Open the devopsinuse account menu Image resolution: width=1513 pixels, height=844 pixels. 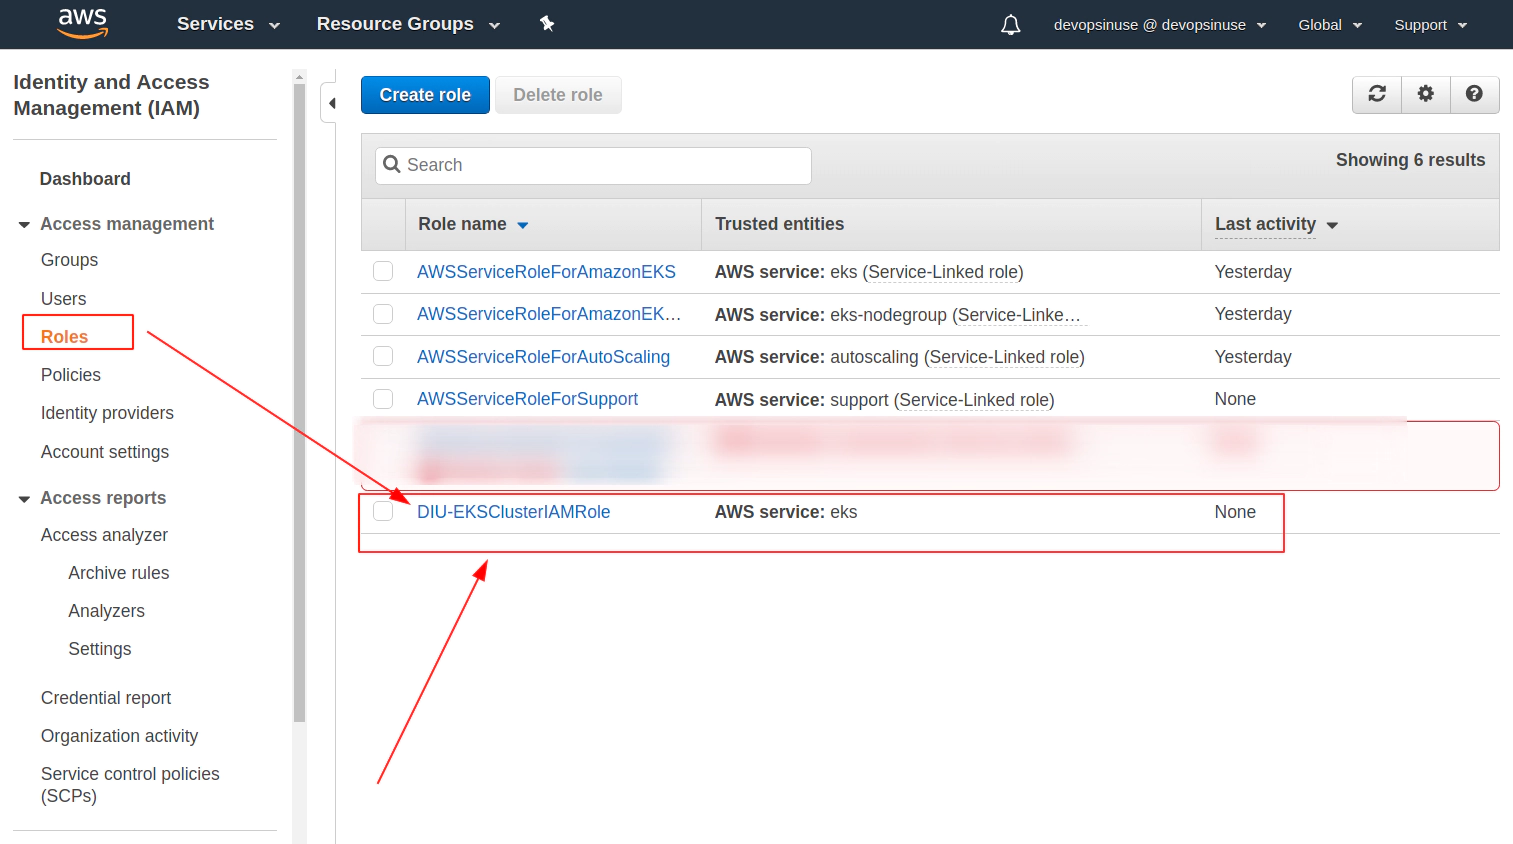click(x=1160, y=24)
